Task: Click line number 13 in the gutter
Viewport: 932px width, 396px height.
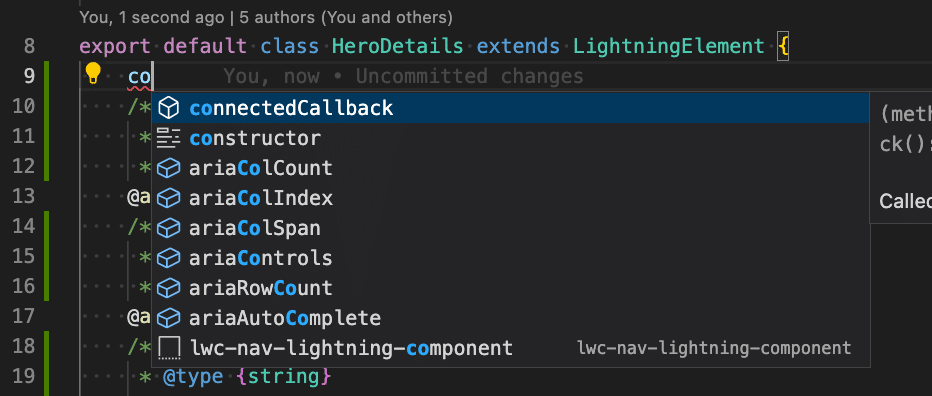Action: point(24,196)
